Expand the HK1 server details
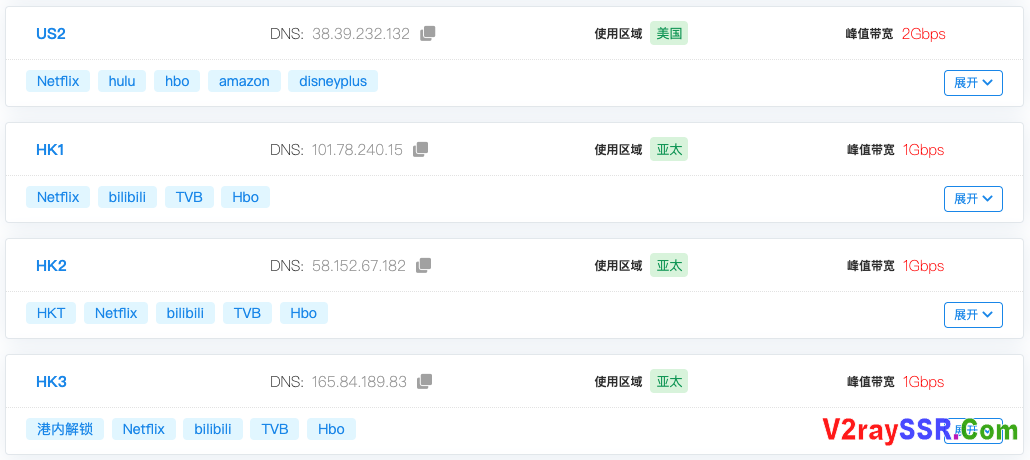1030x460 pixels. [972, 198]
